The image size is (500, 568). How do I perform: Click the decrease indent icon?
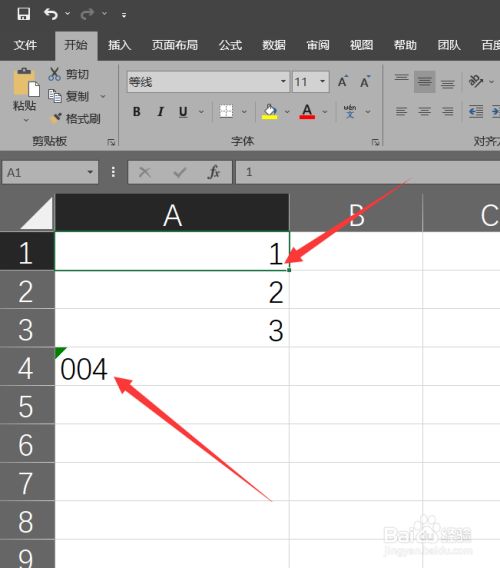475,111
